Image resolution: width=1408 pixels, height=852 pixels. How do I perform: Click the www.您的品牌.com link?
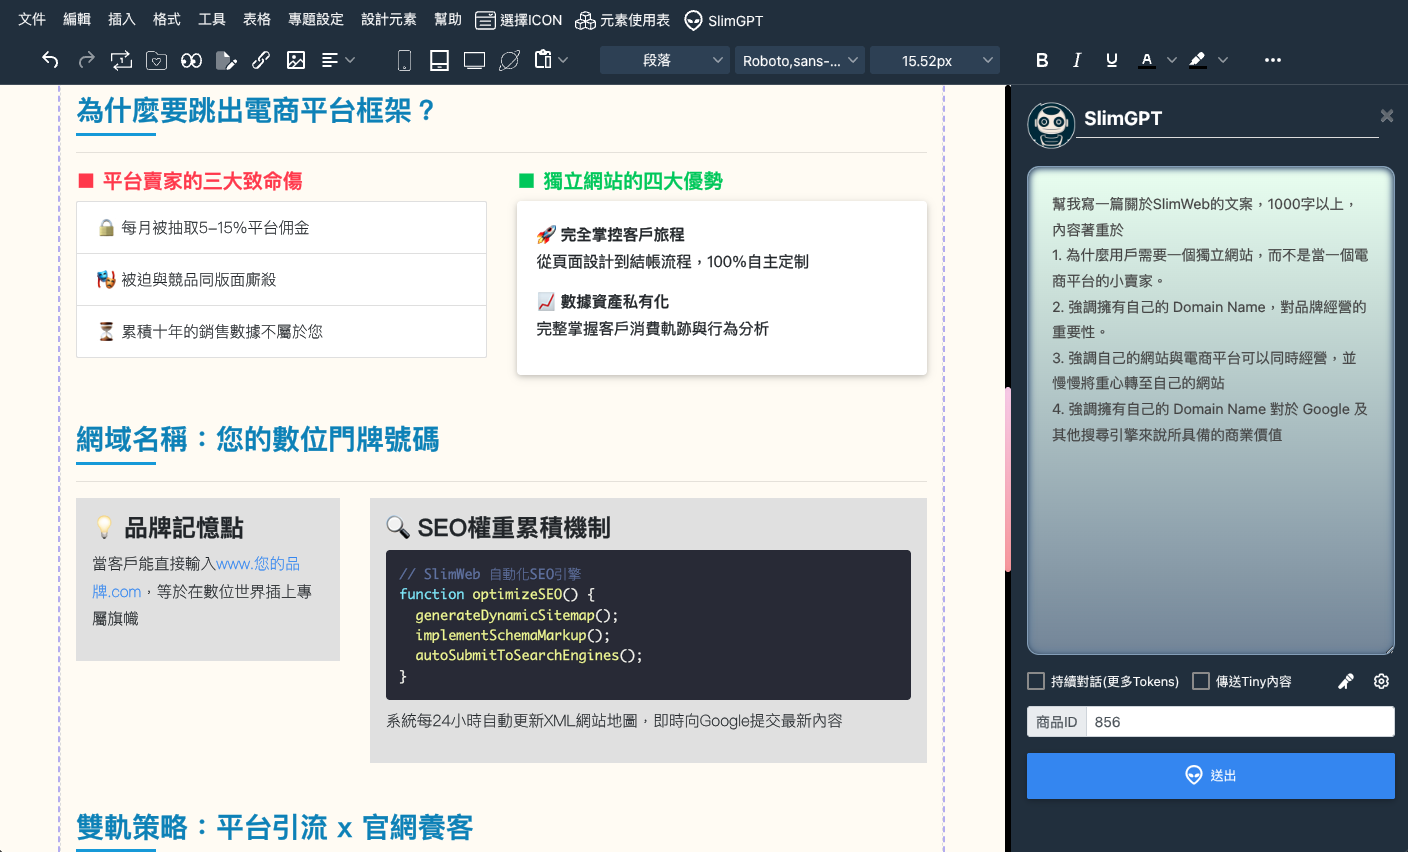click(258, 564)
